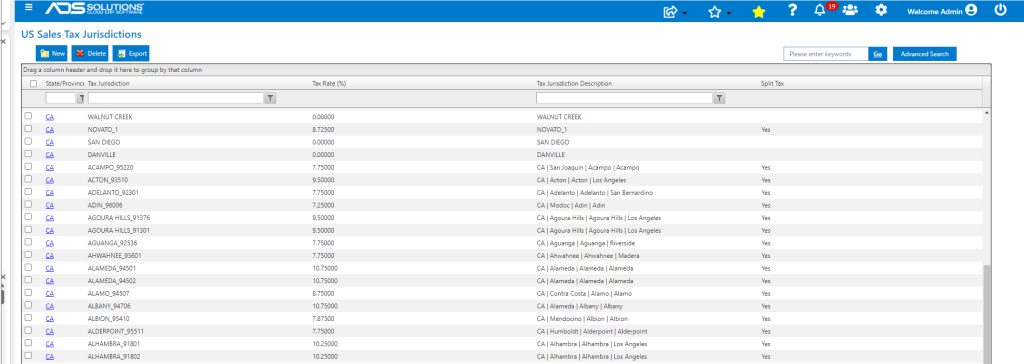Viewport: 1024px width, 364px height.
Task: Check the ADIN_96006 row checkbox
Action: [x=28, y=205]
